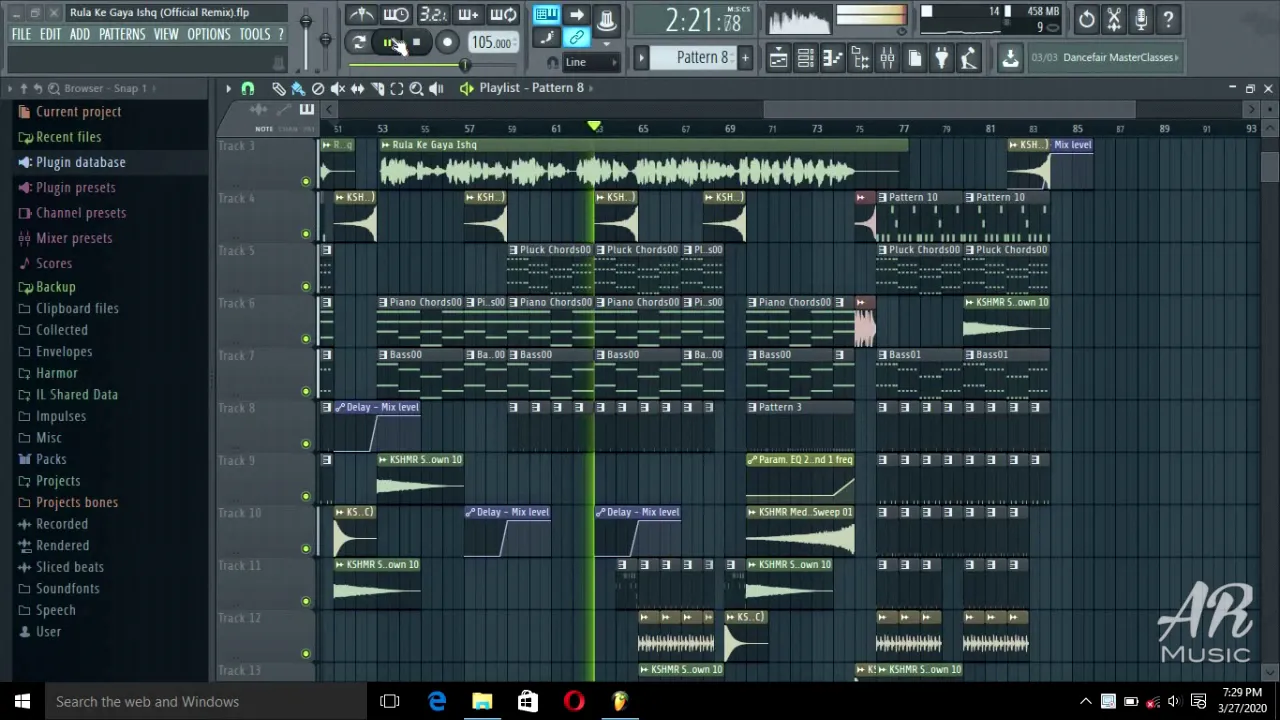The height and width of the screenshot is (720, 1280).
Task: Open undo history icon
Action: click(1087, 19)
